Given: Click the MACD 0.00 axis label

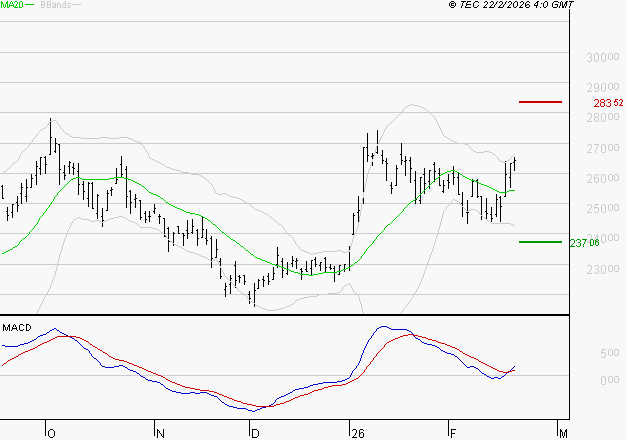Looking at the screenshot, I should tap(610, 380).
